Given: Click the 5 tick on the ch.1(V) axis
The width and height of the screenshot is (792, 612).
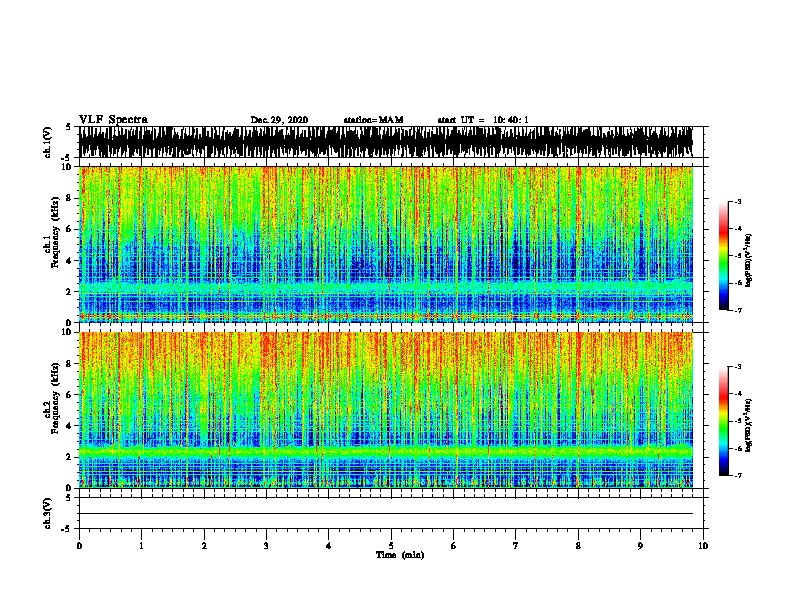Looking at the screenshot, I should (68, 127).
